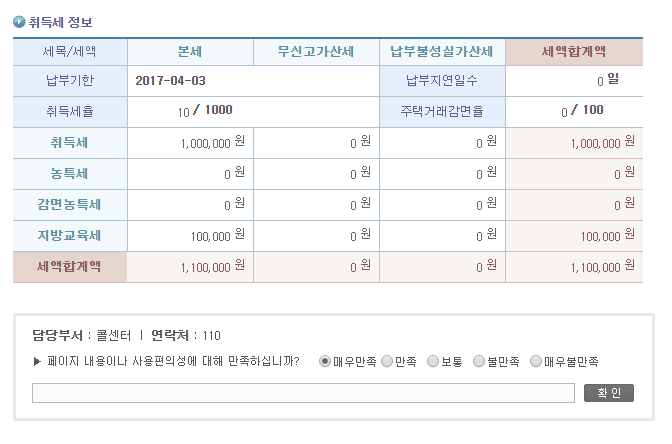This screenshot has width=672, height=444.
Task: Click the 주택거래감면율 label
Action: pyautogui.click(x=442, y=111)
